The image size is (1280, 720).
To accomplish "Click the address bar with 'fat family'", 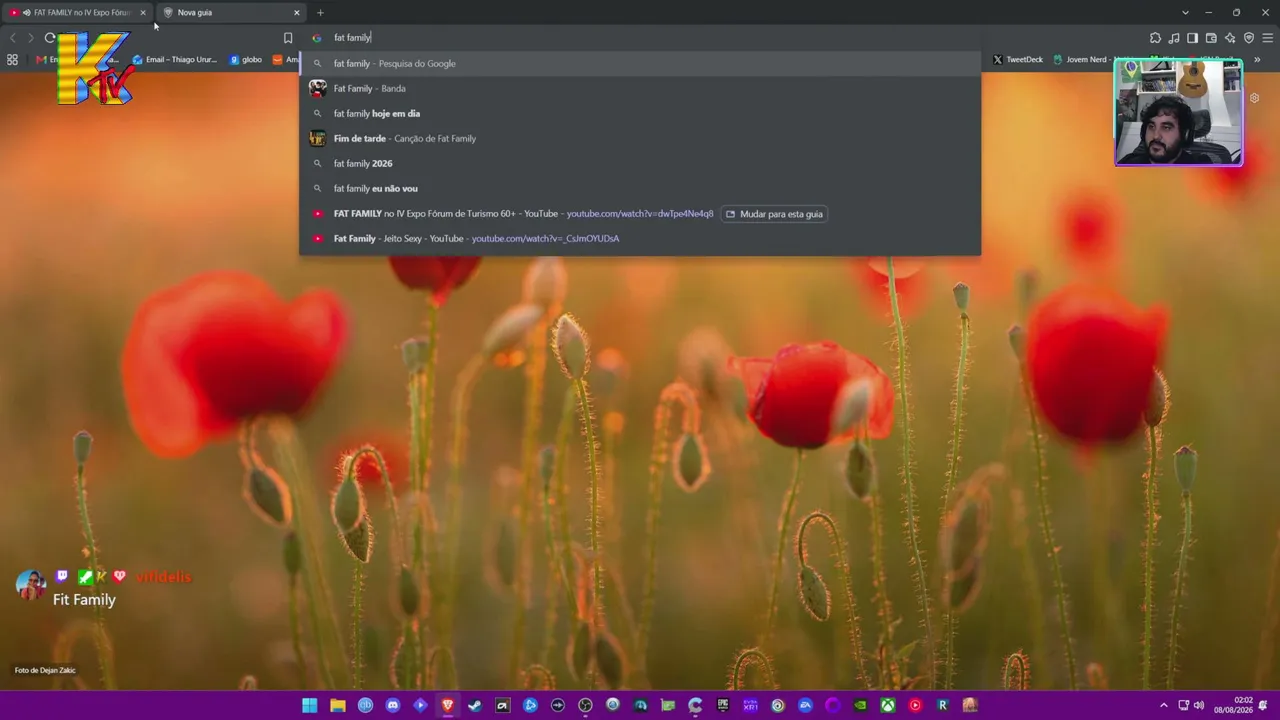I will tap(640, 38).
